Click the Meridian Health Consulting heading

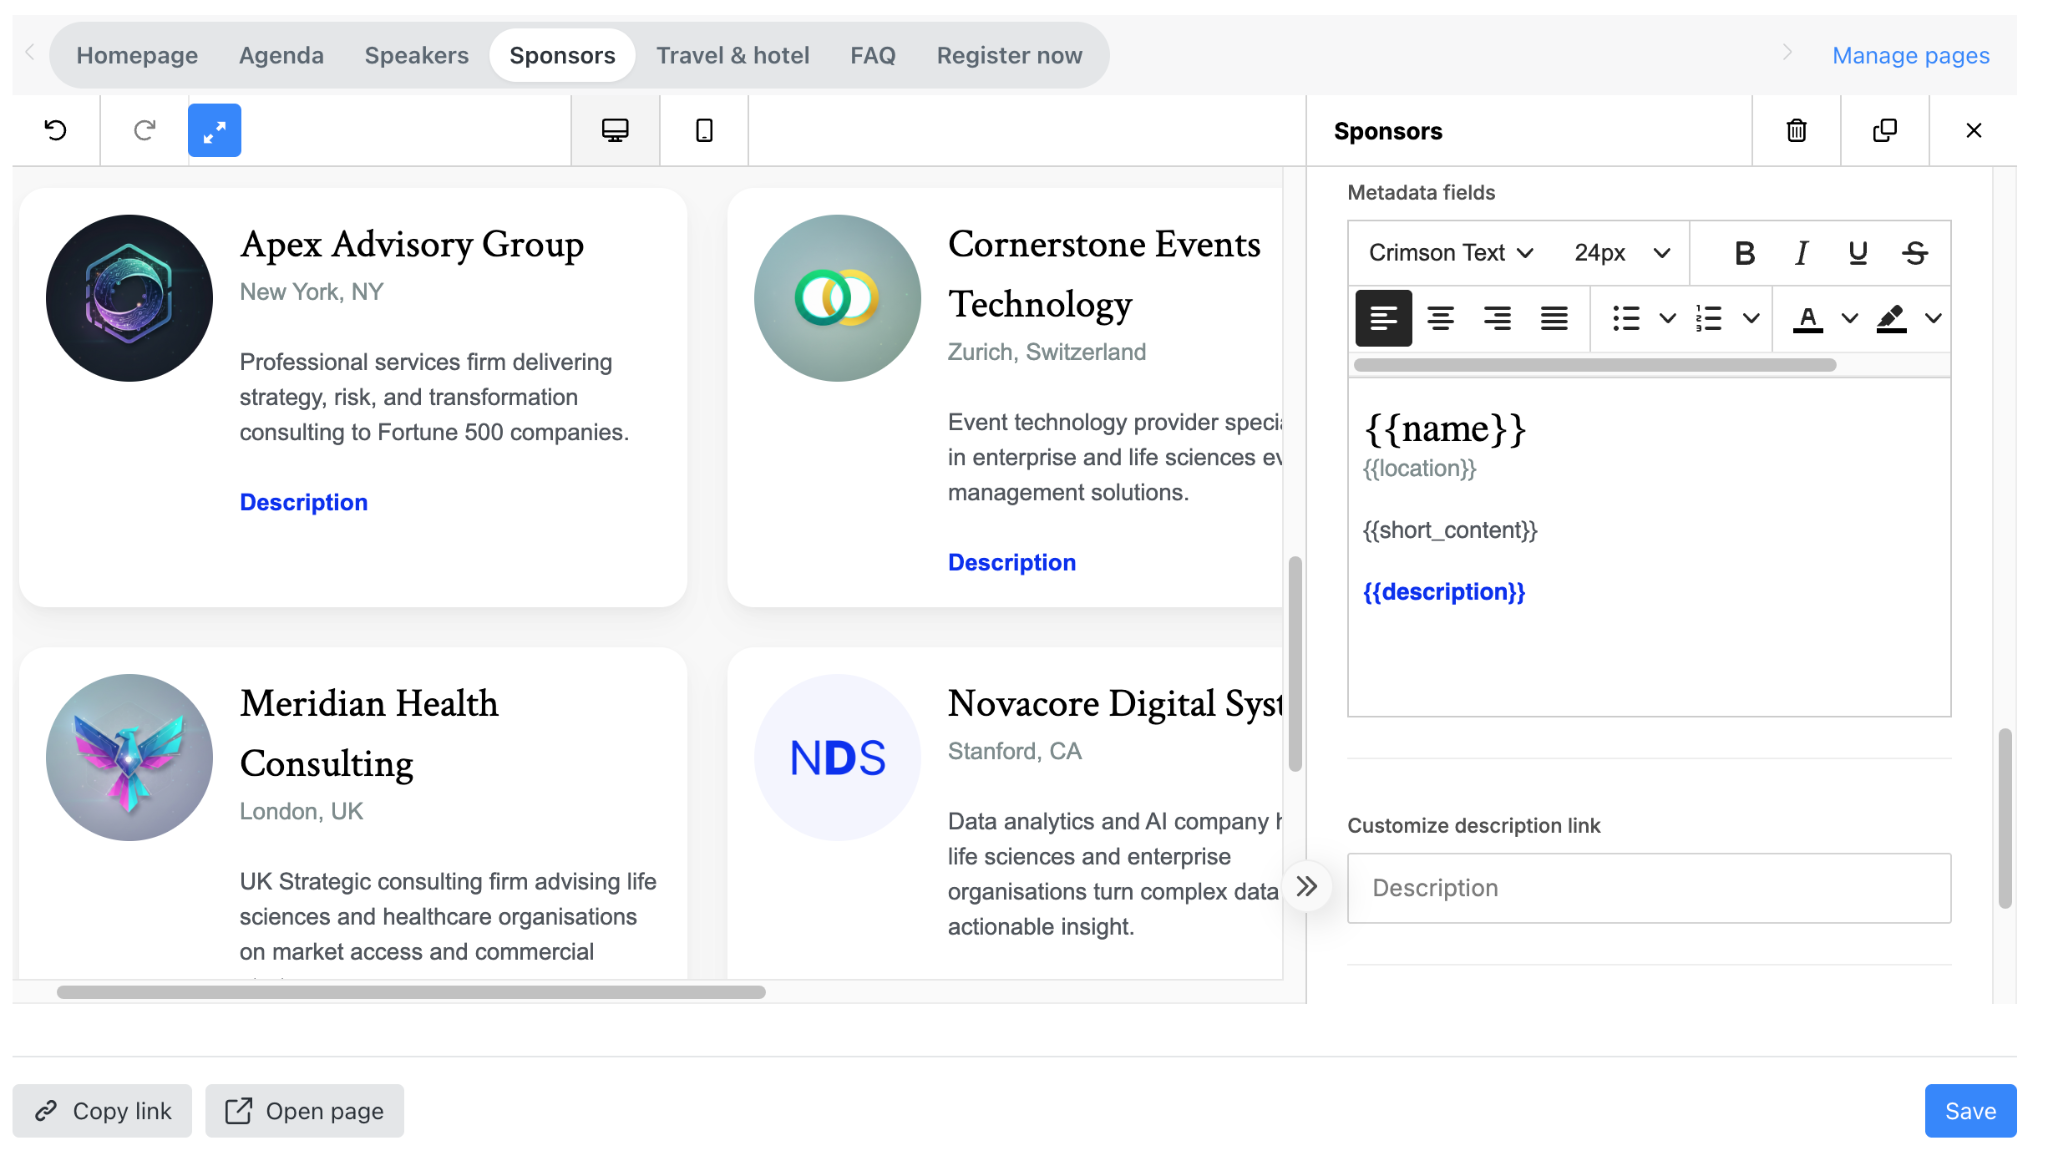(x=369, y=733)
